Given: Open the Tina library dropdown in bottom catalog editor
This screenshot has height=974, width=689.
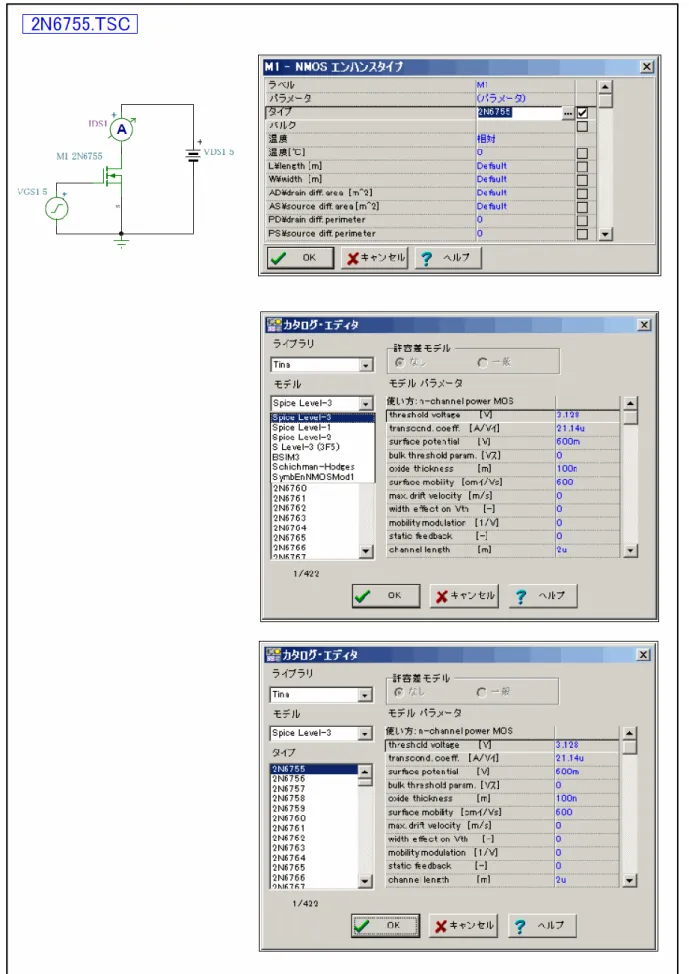Looking at the screenshot, I should [365, 695].
